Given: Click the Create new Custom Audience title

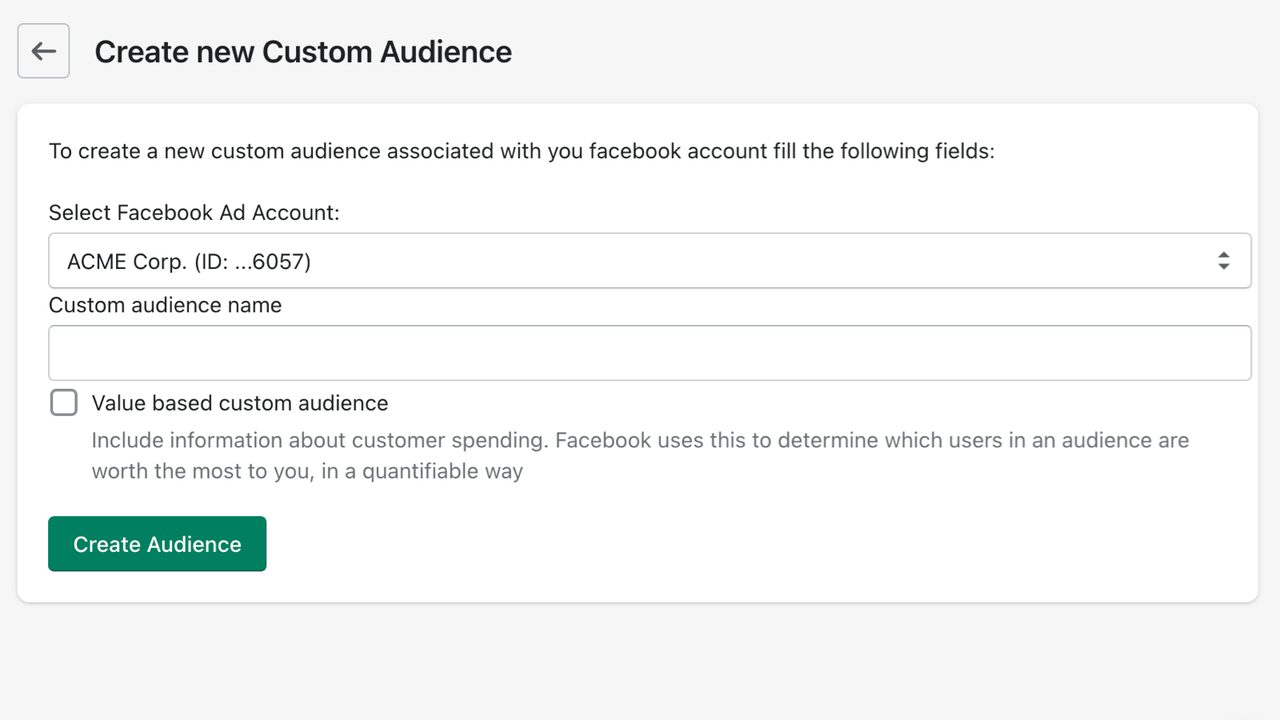Looking at the screenshot, I should pos(303,51).
